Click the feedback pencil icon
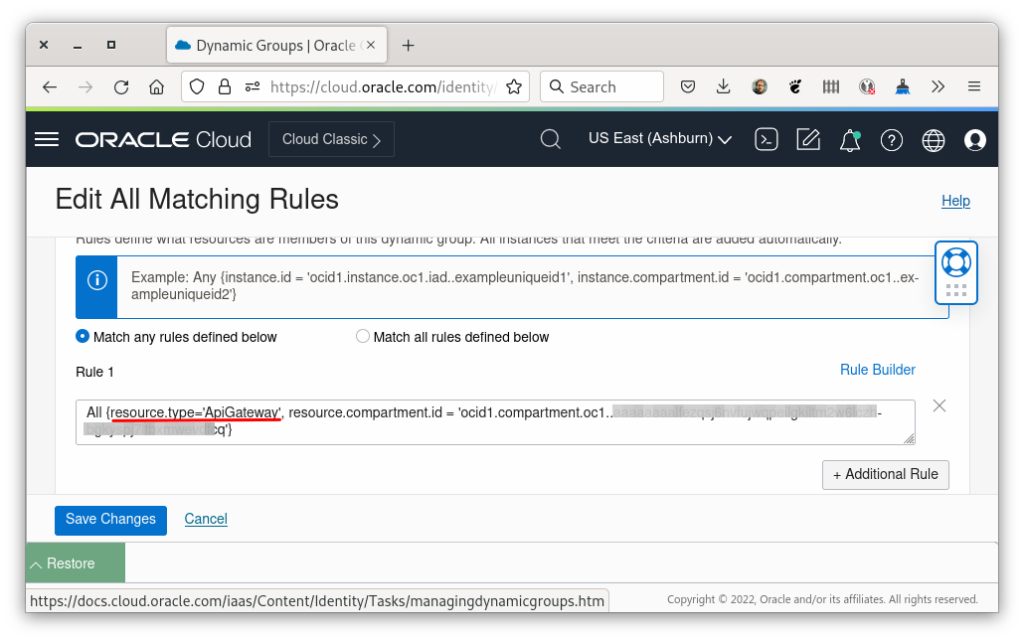Image resolution: width=1024 pixels, height=641 pixels. [808, 139]
